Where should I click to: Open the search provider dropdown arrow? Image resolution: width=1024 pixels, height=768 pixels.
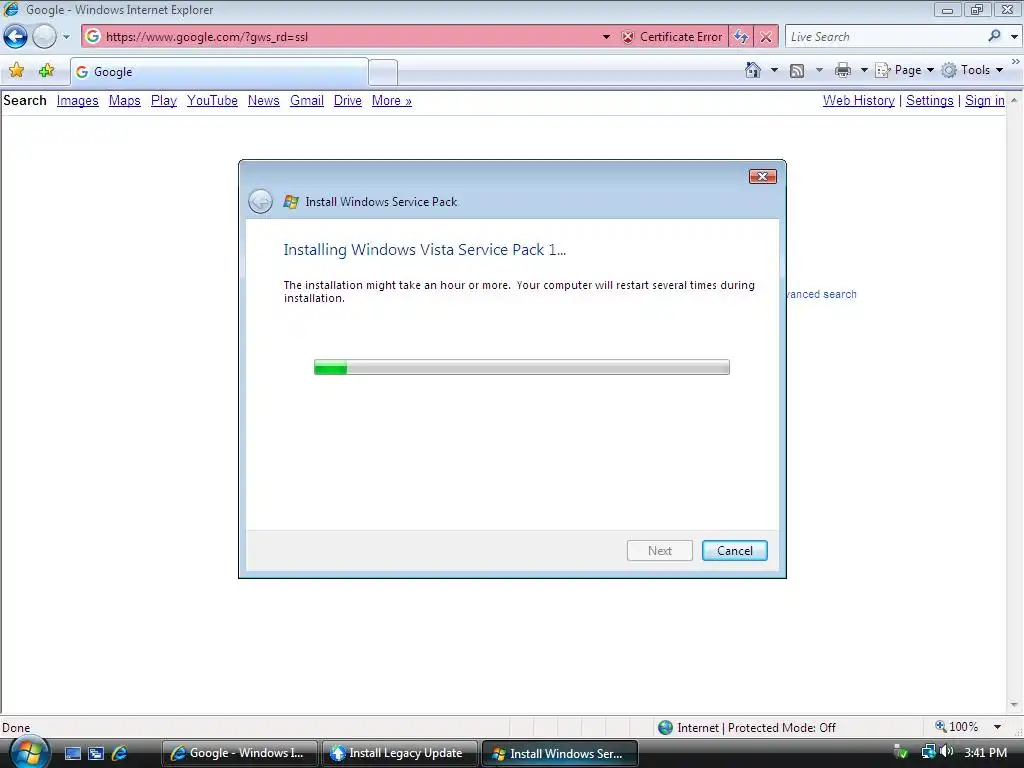click(1014, 37)
